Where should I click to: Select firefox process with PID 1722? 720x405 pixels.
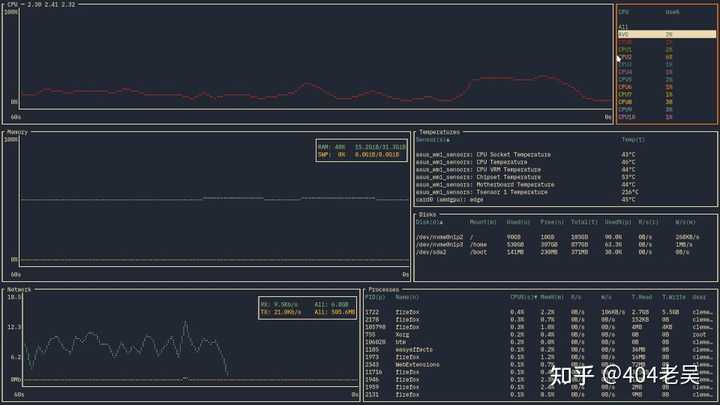point(540,312)
